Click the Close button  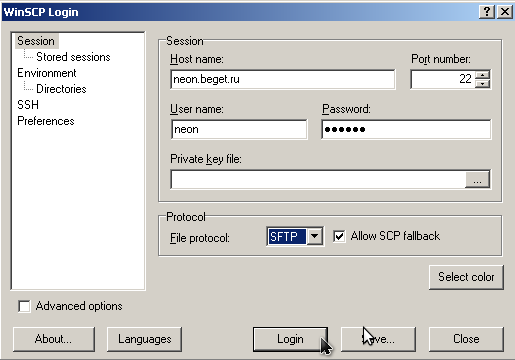coord(466,339)
